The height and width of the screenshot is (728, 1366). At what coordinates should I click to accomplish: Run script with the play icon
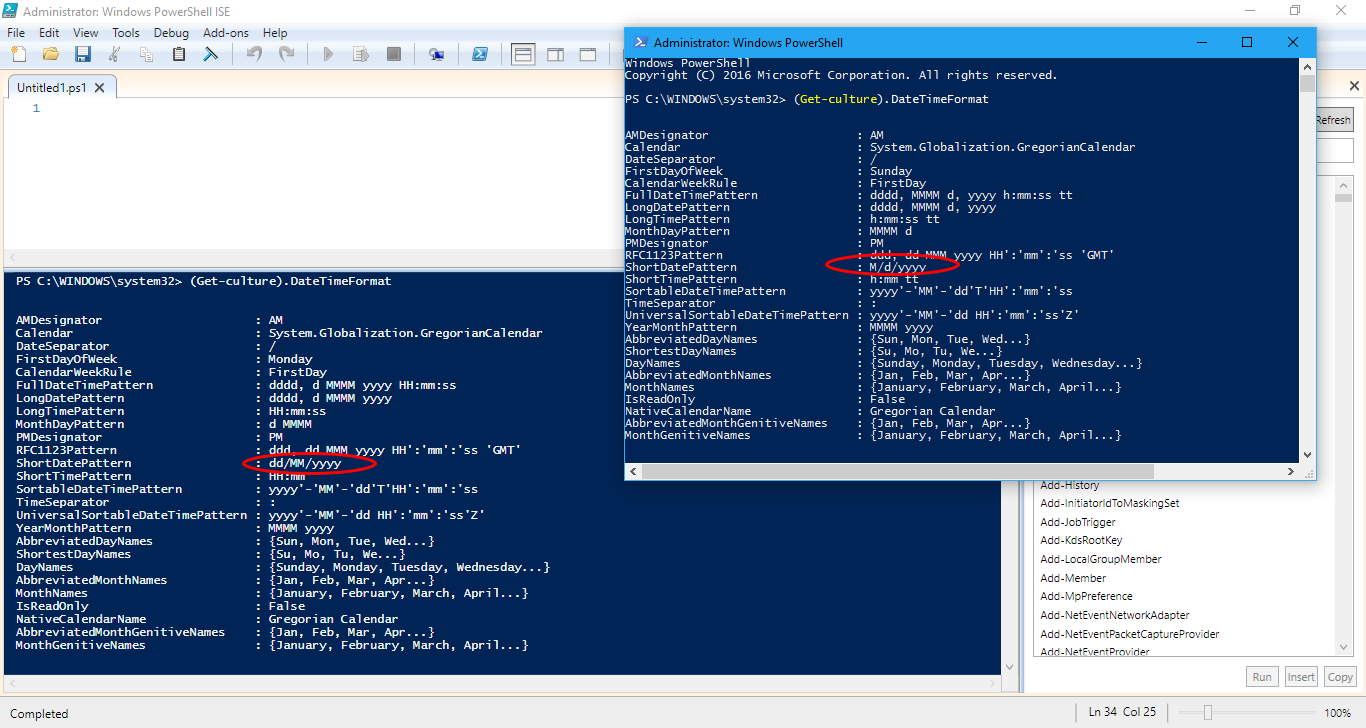tap(328, 54)
